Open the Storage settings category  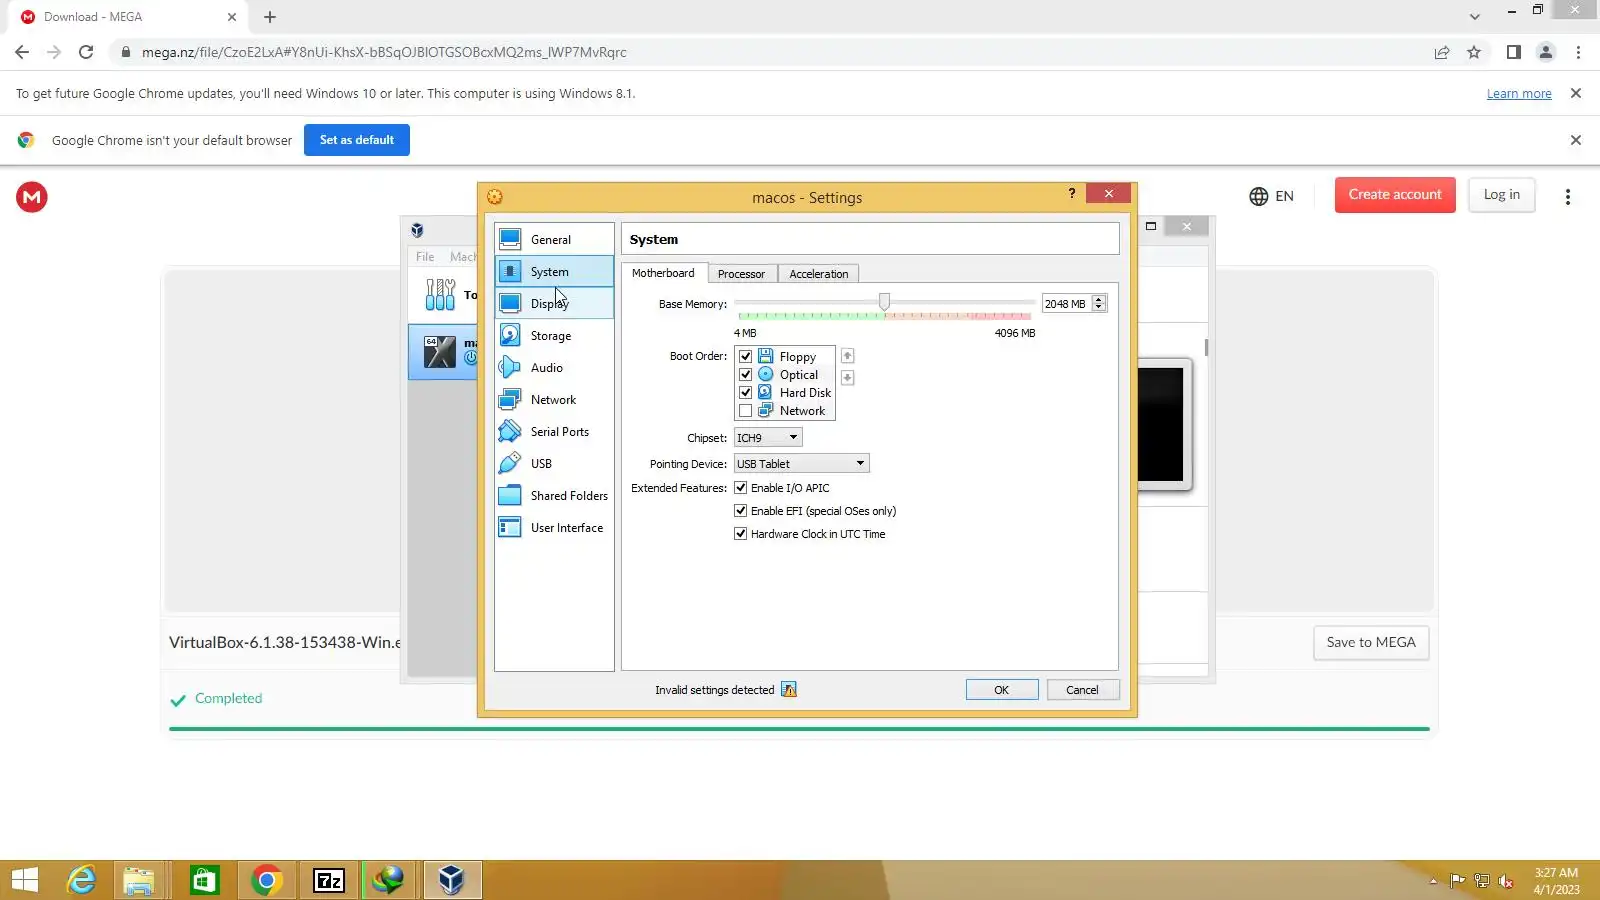554,335
